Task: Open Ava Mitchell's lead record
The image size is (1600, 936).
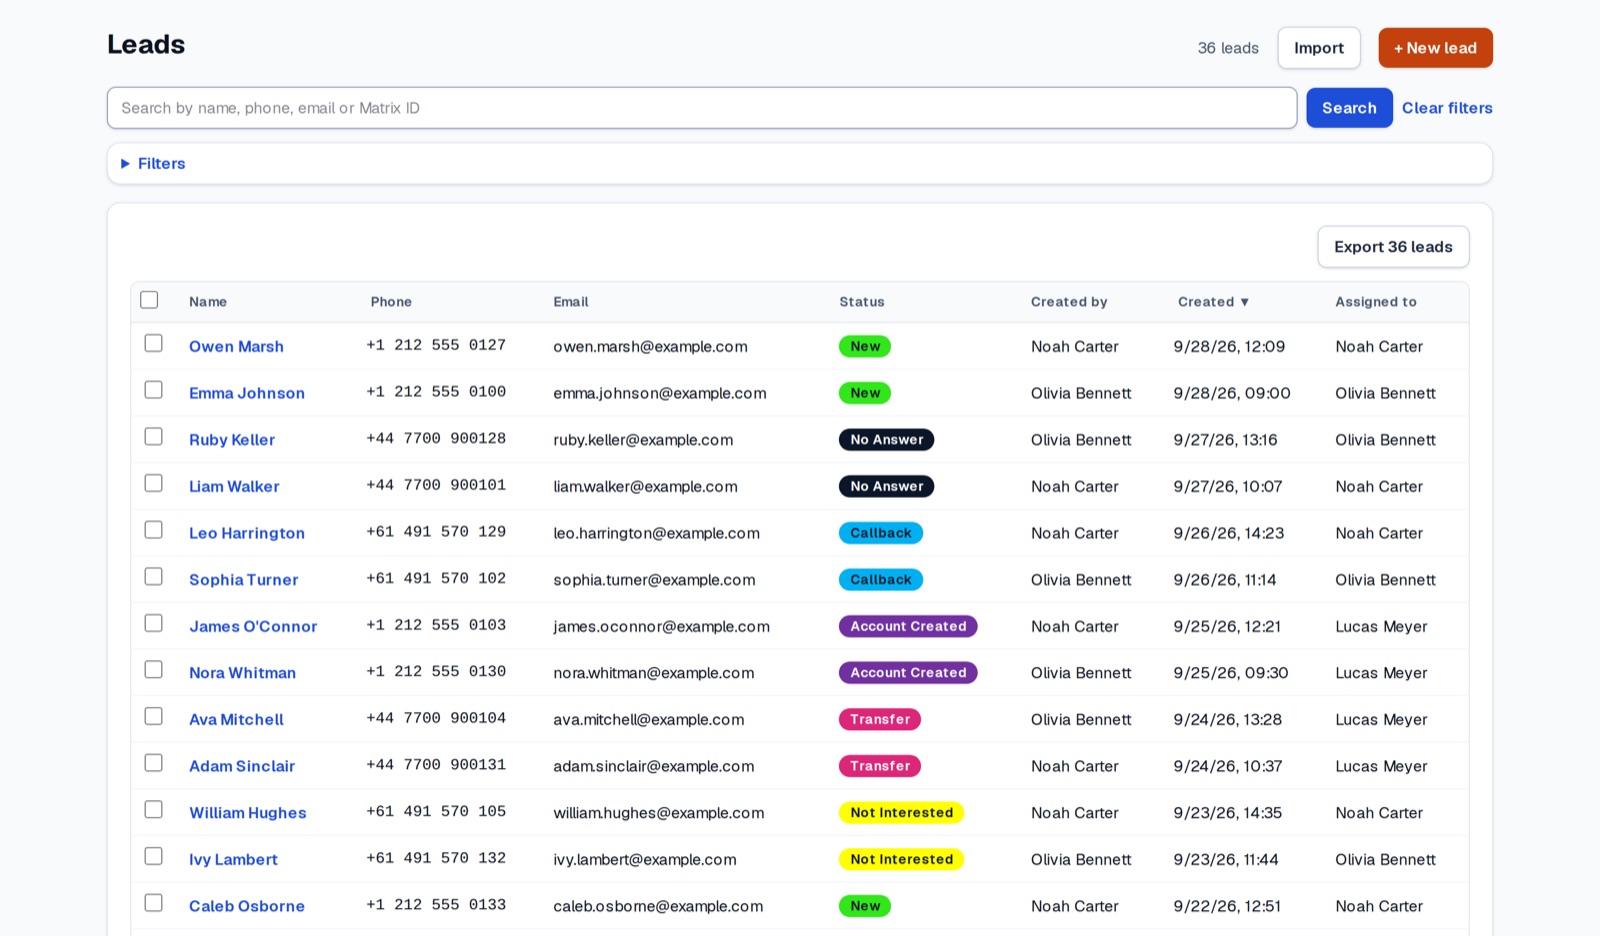Action: 236,720
